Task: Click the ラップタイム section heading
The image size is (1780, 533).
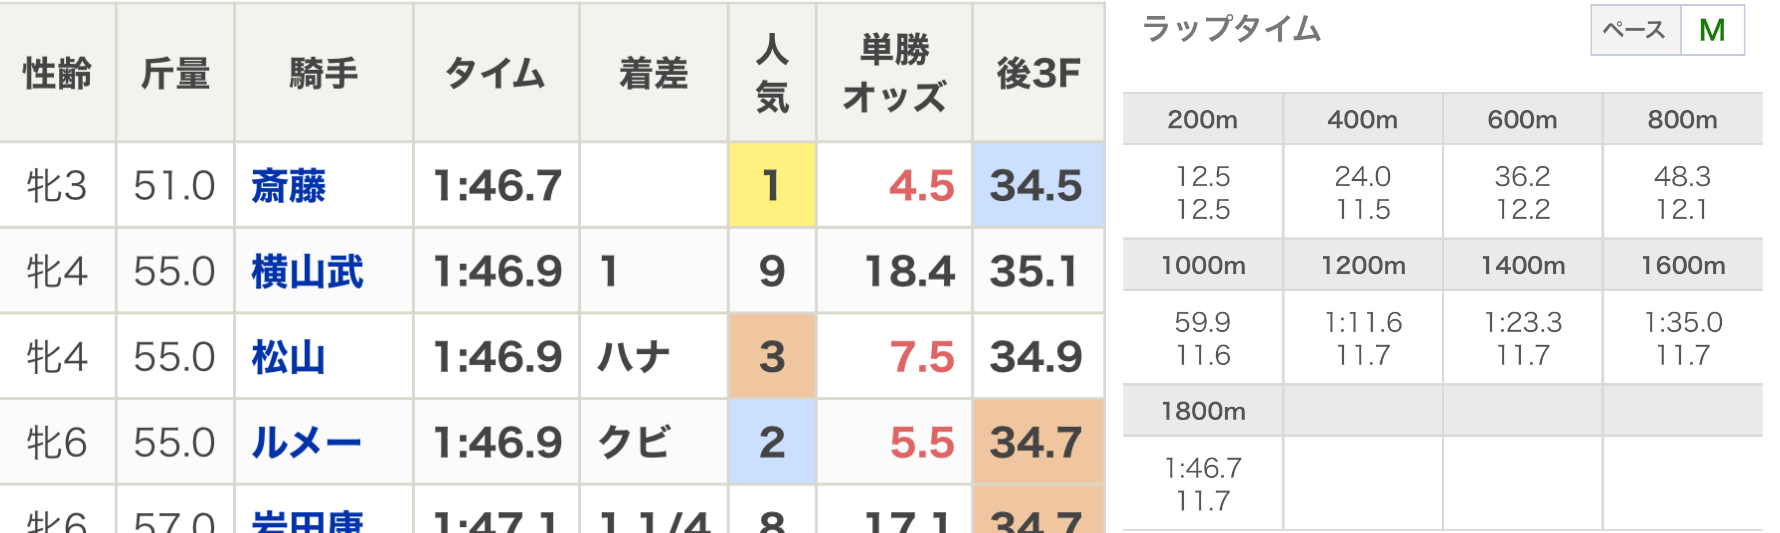Action: click(1232, 29)
